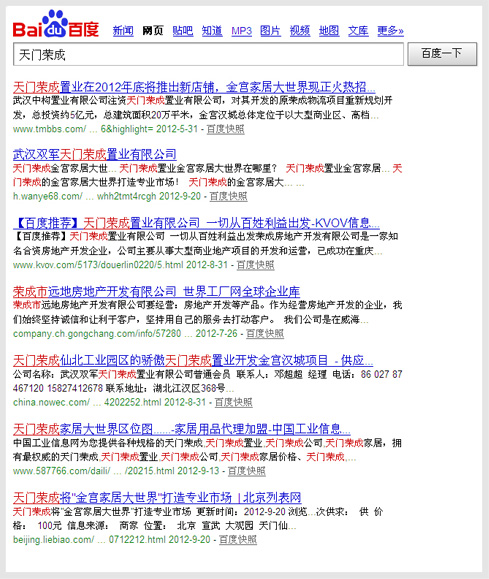The height and width of the screenshot is (579, 489).
Task: Click the search box containing 天门荣成
Action: tap(208, 54)
